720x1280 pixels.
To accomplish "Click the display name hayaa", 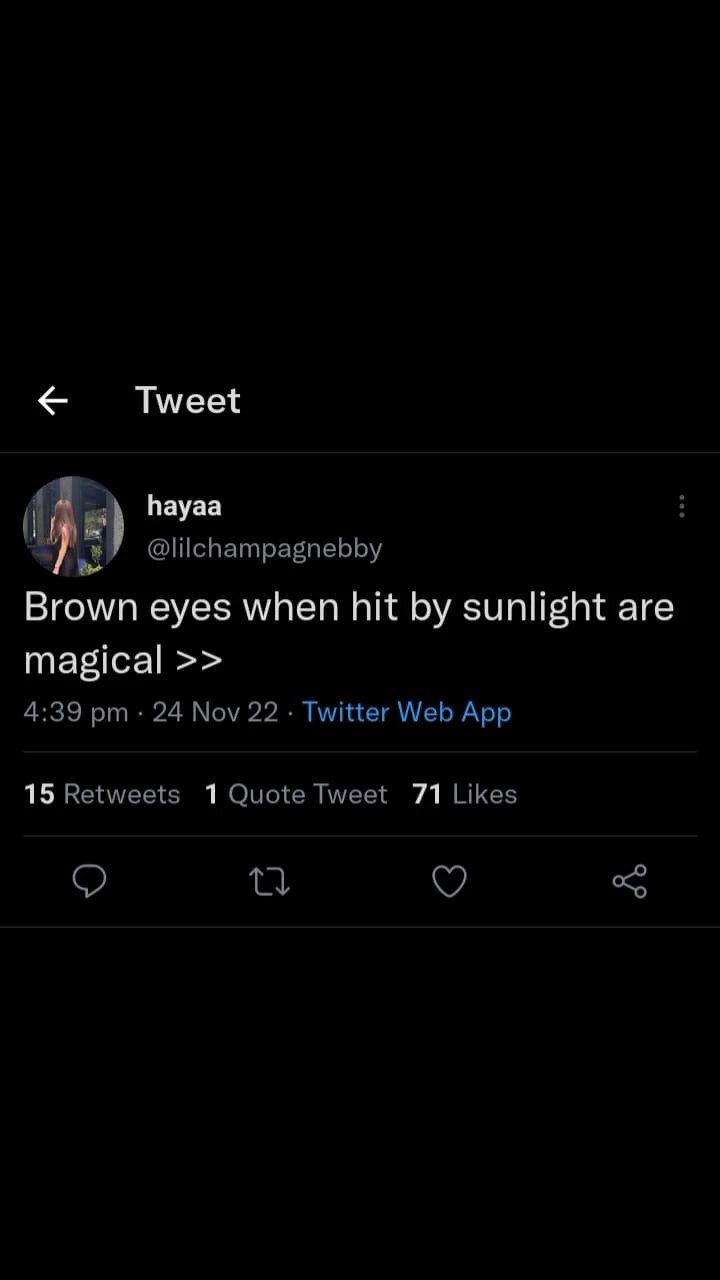I will click(184, 506).
